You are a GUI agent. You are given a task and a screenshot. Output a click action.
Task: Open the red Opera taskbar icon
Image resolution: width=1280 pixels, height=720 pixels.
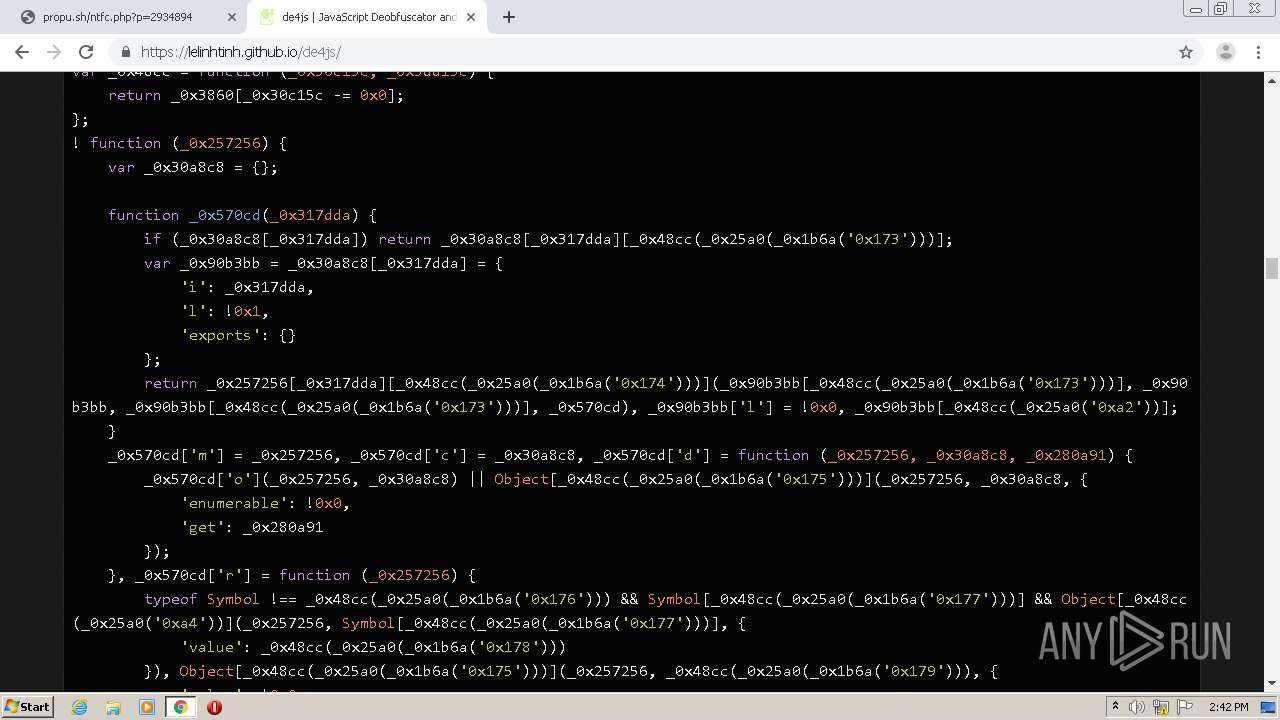(214, 707)
